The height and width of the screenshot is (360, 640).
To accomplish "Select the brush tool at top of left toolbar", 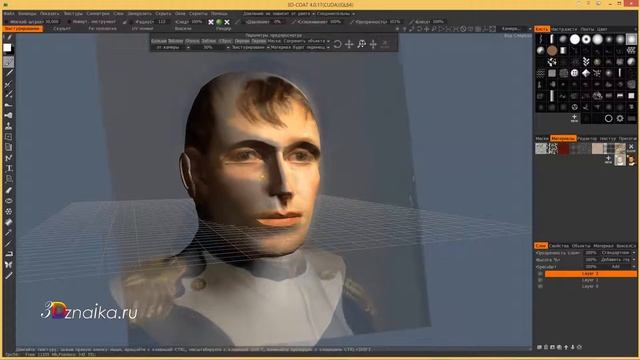I will pyautogui.click(x=9, y=37).
